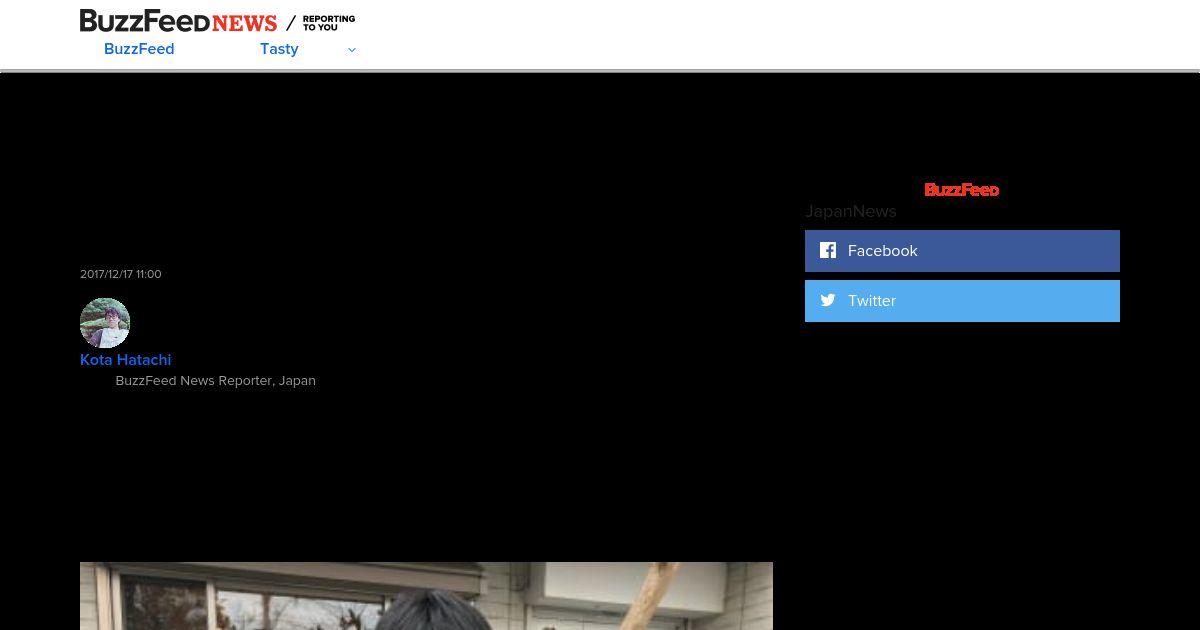Open the article's main photo
This screenshot has height=630, width=1200.
pyautogui.click(x=426, y=596)
